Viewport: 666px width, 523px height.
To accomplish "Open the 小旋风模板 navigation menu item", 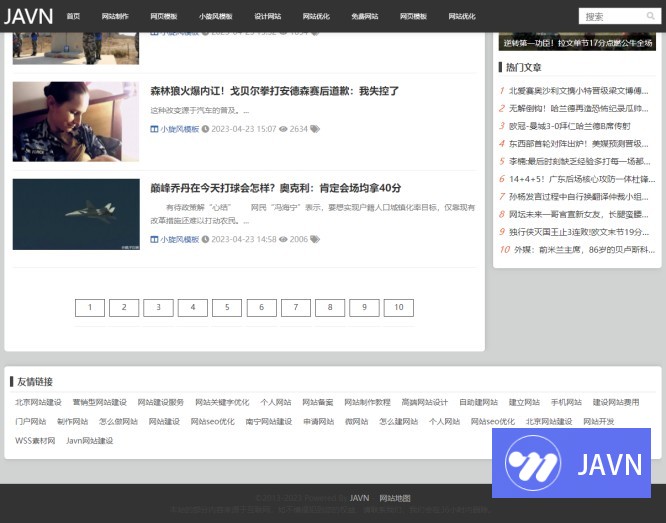I will tap(215, 16).
